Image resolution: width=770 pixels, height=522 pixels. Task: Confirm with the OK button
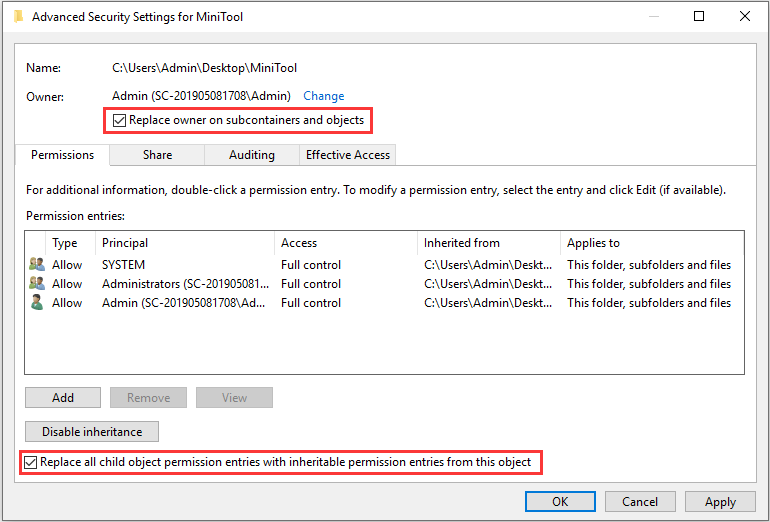click(560, 501)
